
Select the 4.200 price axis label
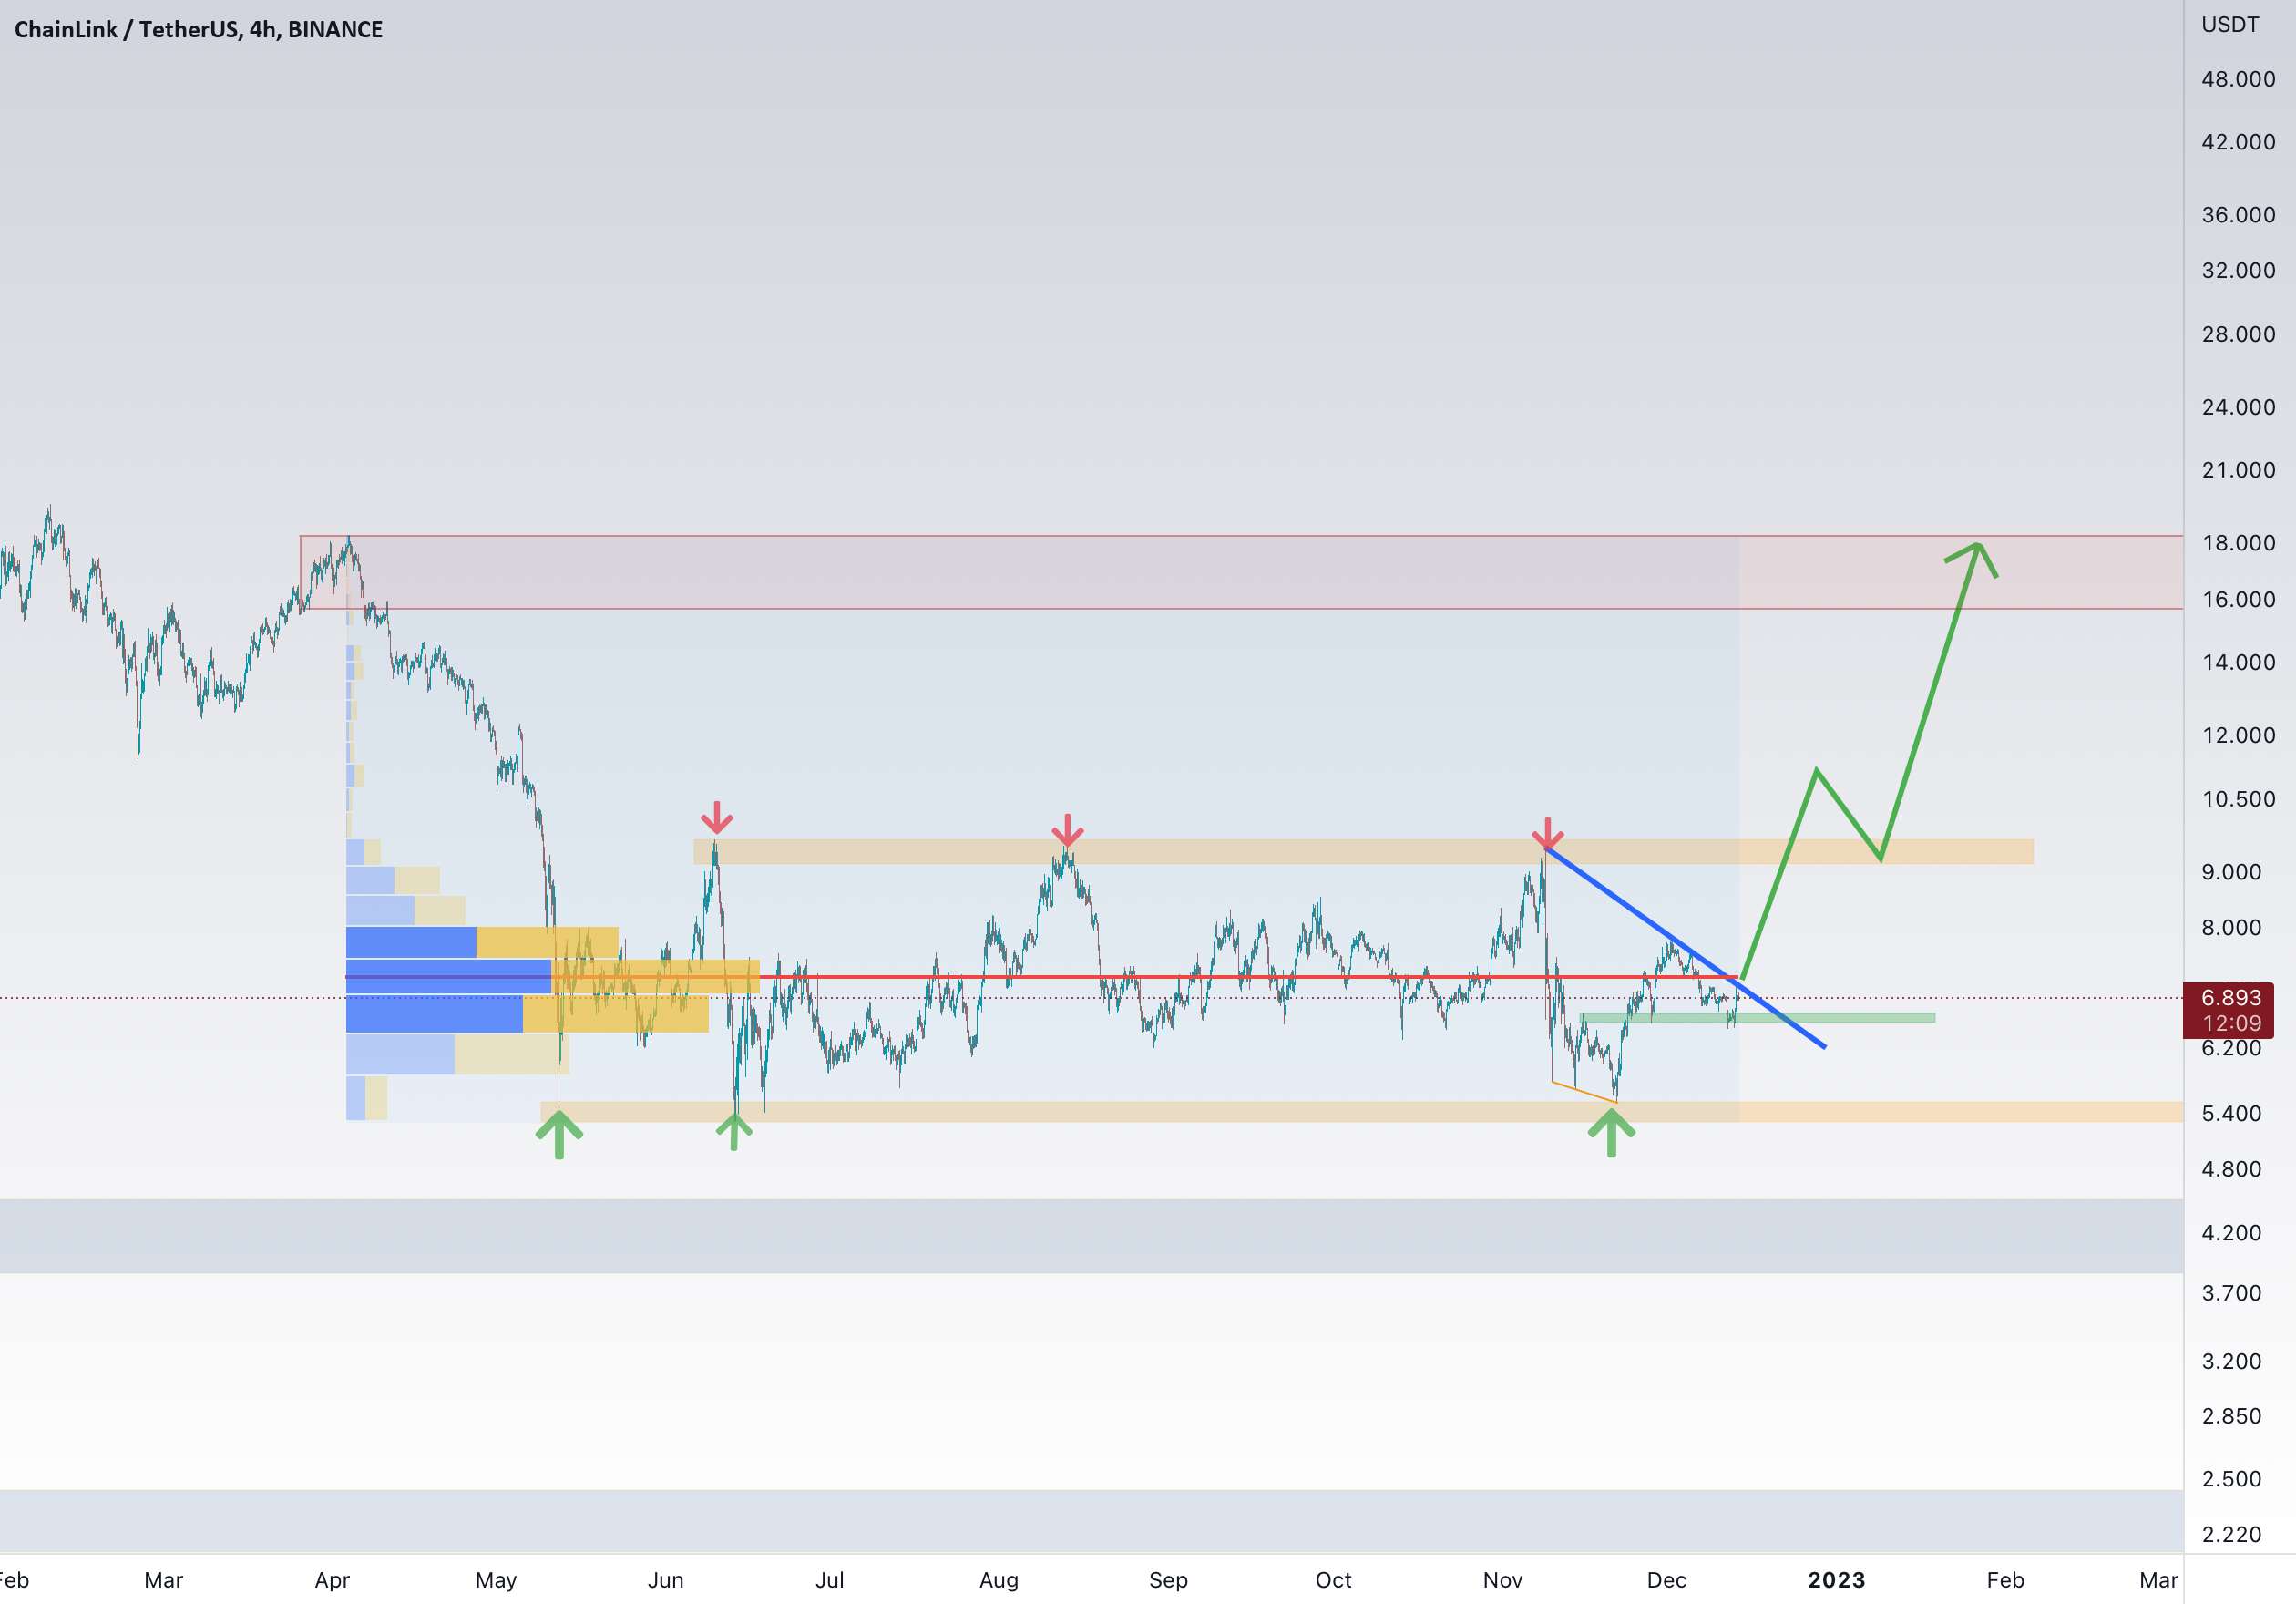click(2230, 1233)
